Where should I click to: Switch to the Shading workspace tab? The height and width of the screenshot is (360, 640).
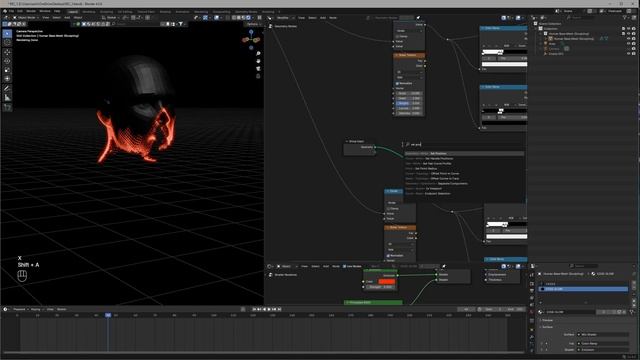pos(165,12)
